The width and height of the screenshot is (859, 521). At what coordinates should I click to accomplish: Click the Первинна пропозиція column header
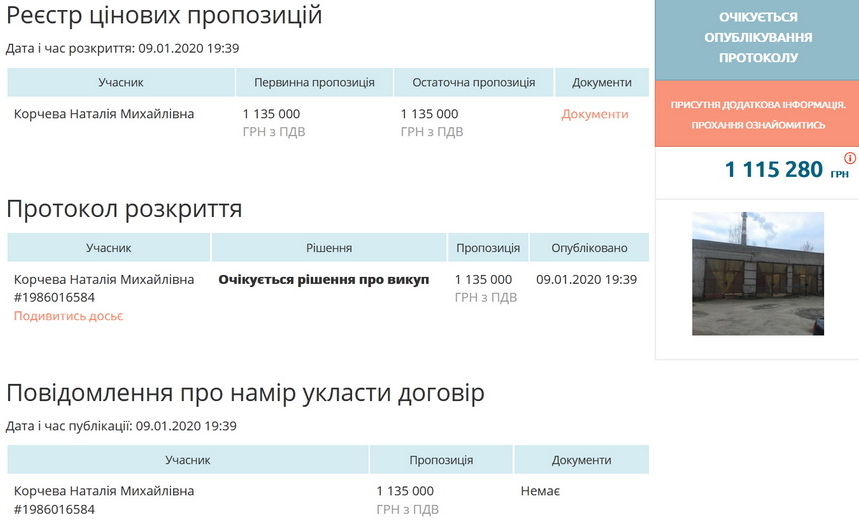[x=314, y=82]
